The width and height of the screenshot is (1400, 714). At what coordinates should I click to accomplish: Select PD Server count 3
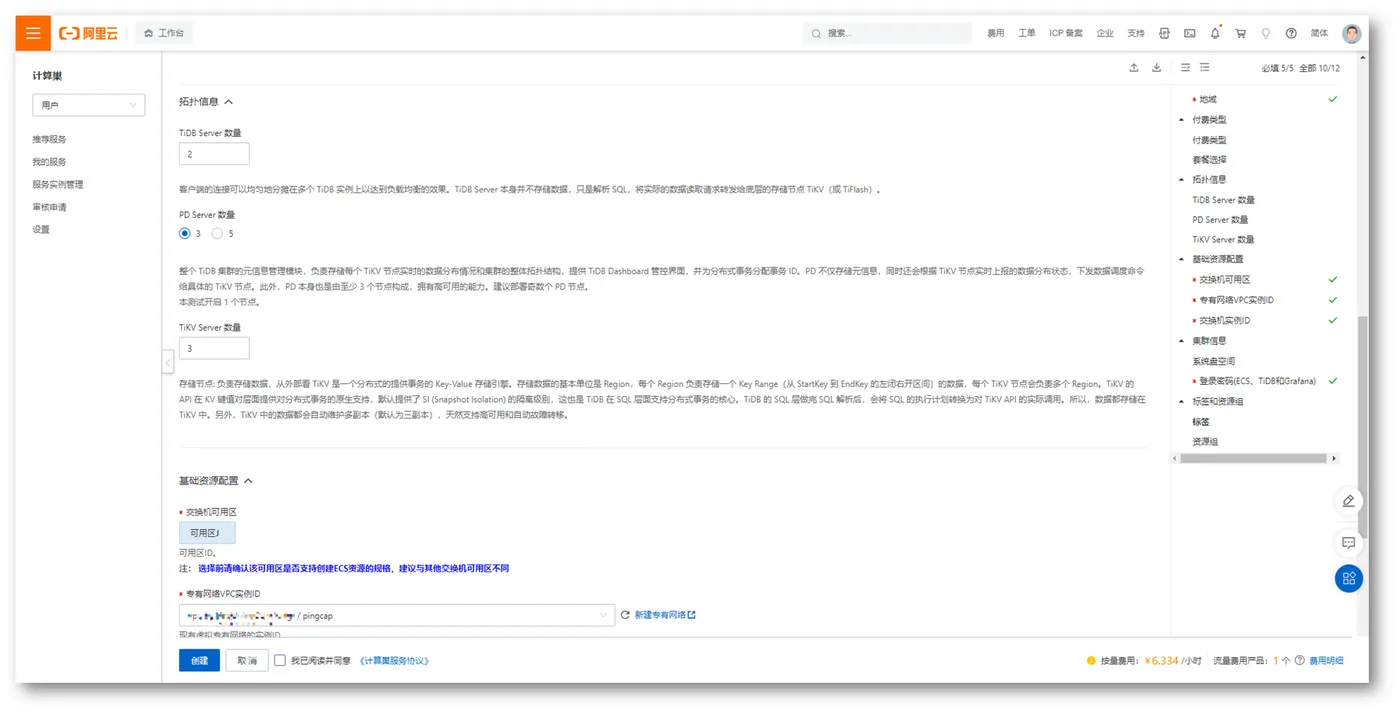click(x=184, y=233)
